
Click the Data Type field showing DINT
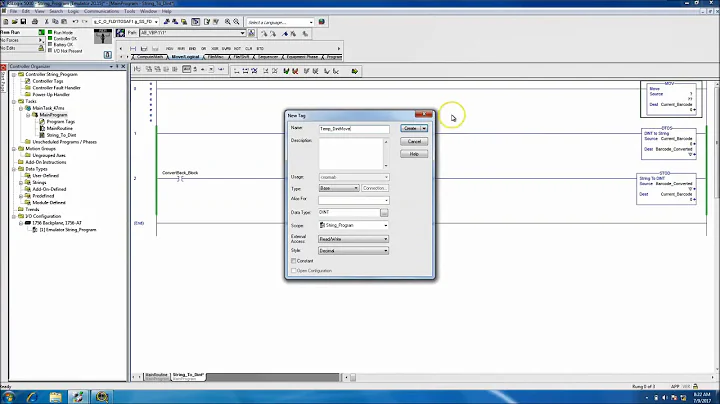(x=349, y=212)
